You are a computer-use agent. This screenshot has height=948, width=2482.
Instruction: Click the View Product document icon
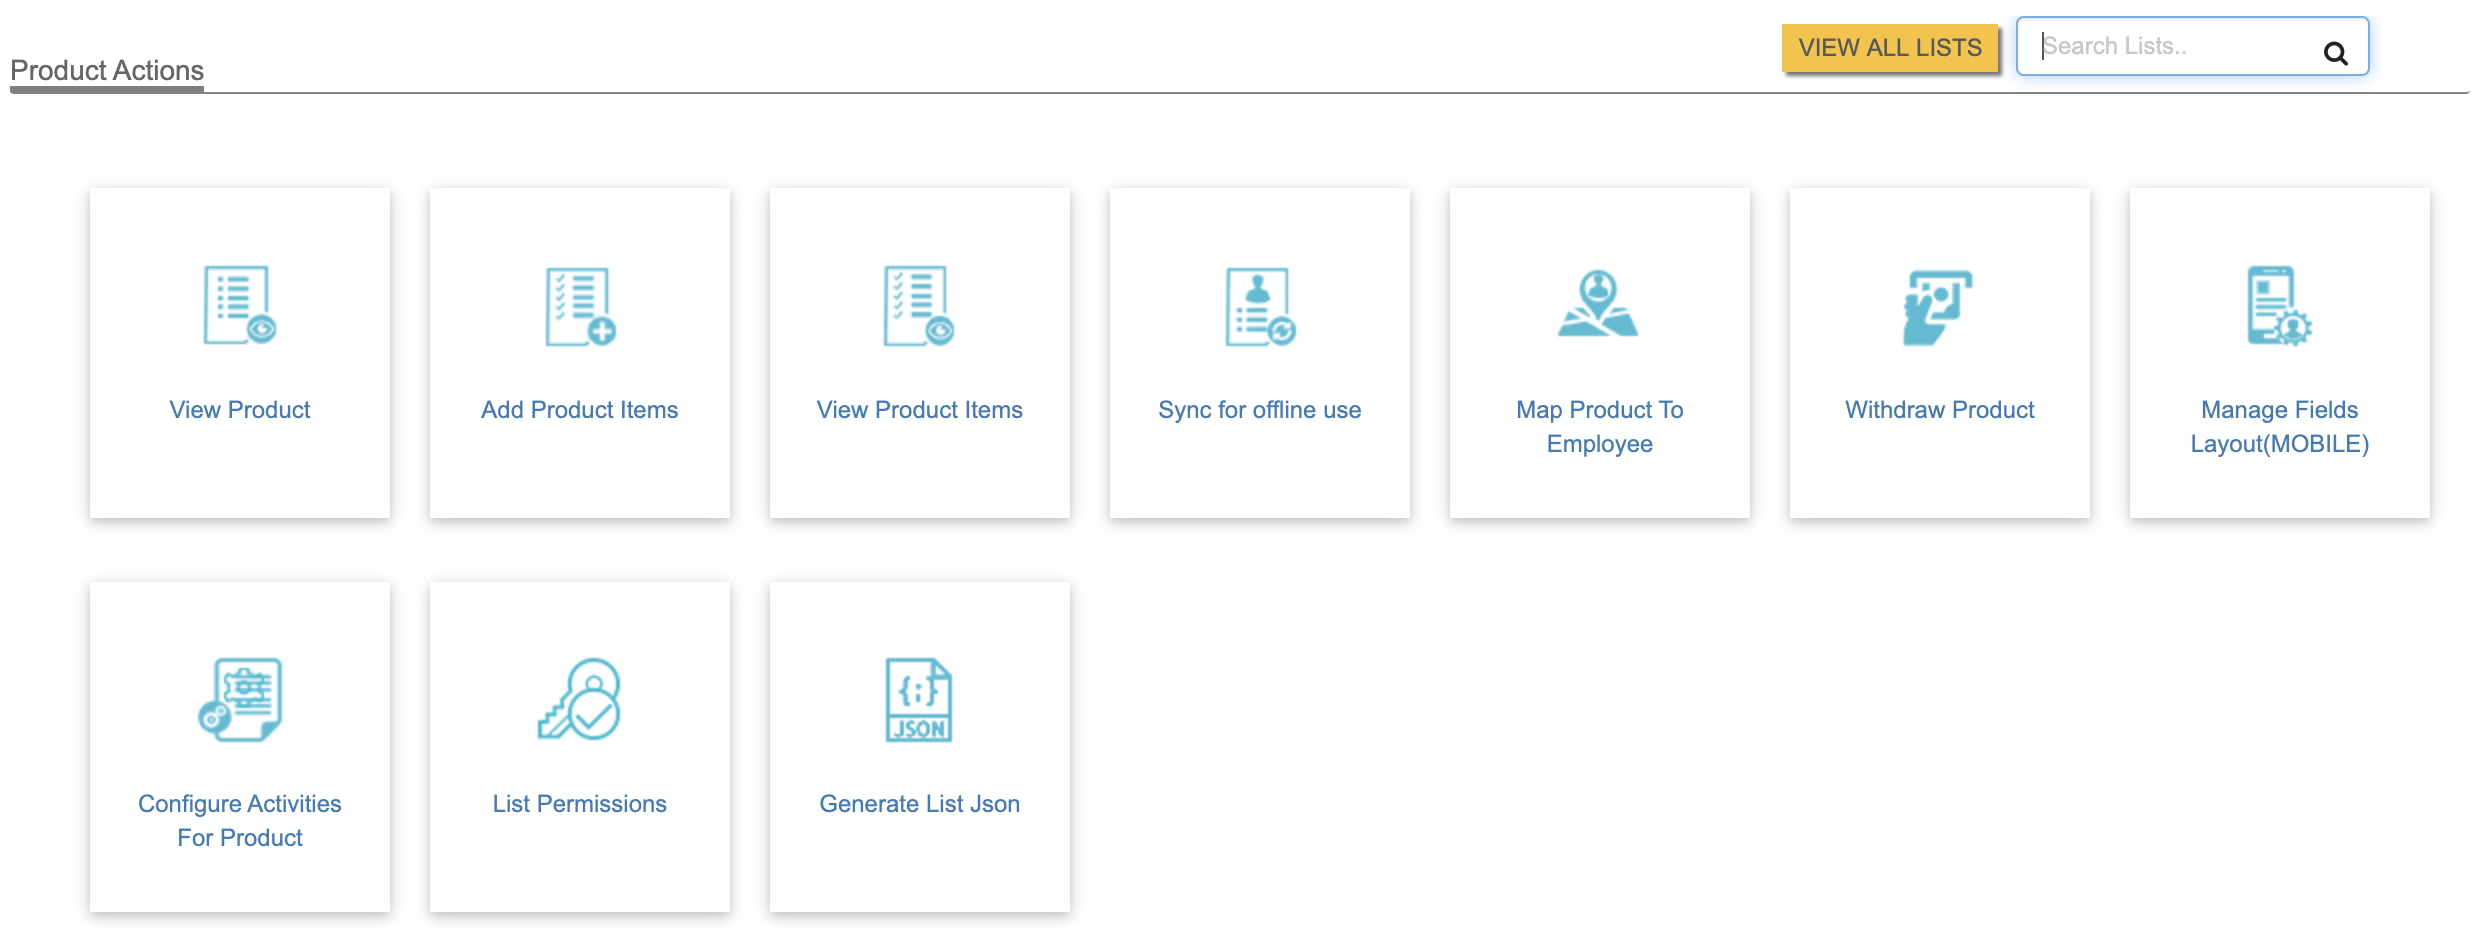point(239,305)
